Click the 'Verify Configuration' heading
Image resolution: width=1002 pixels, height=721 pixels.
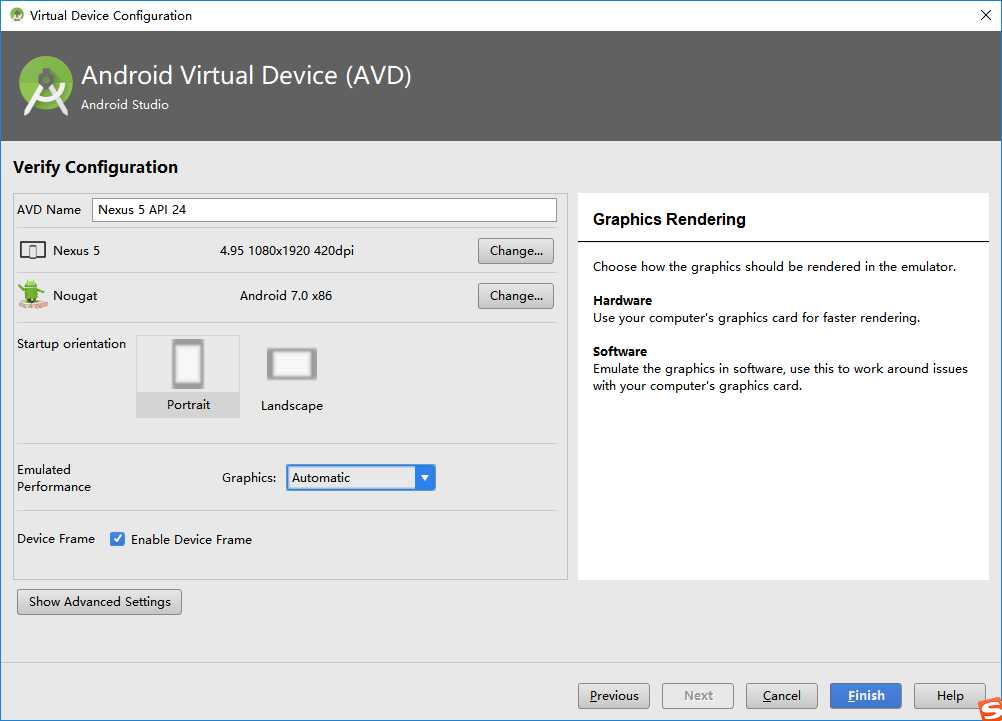click(x=95, y=167)
